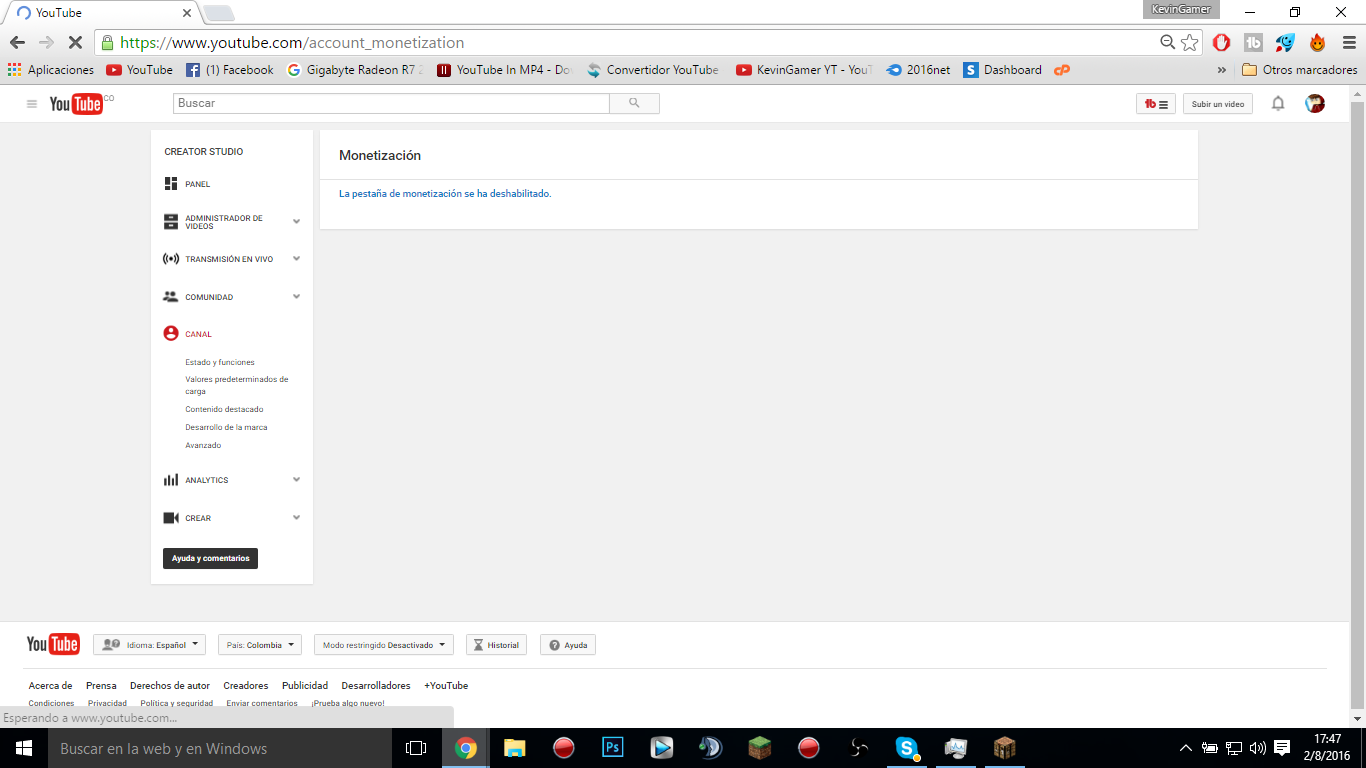Open the KevinGamer YT bookmark
The width and height of the screenshot is (1366, 768).
805,70
